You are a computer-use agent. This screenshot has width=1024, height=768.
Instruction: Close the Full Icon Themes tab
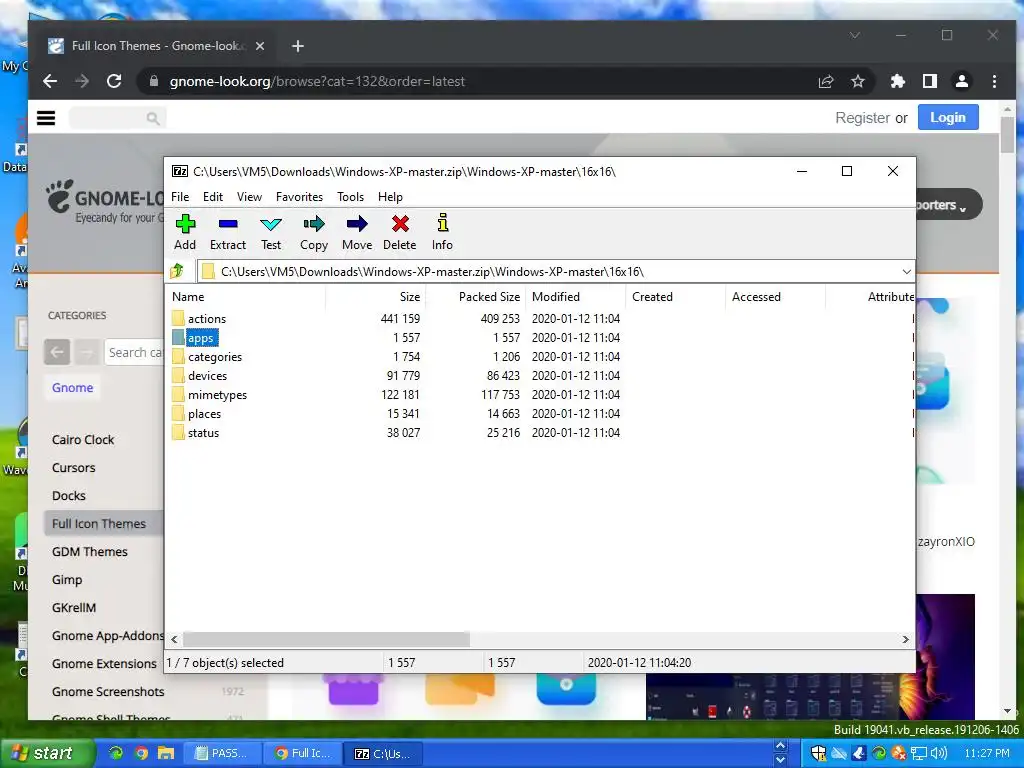click(260, 46)
